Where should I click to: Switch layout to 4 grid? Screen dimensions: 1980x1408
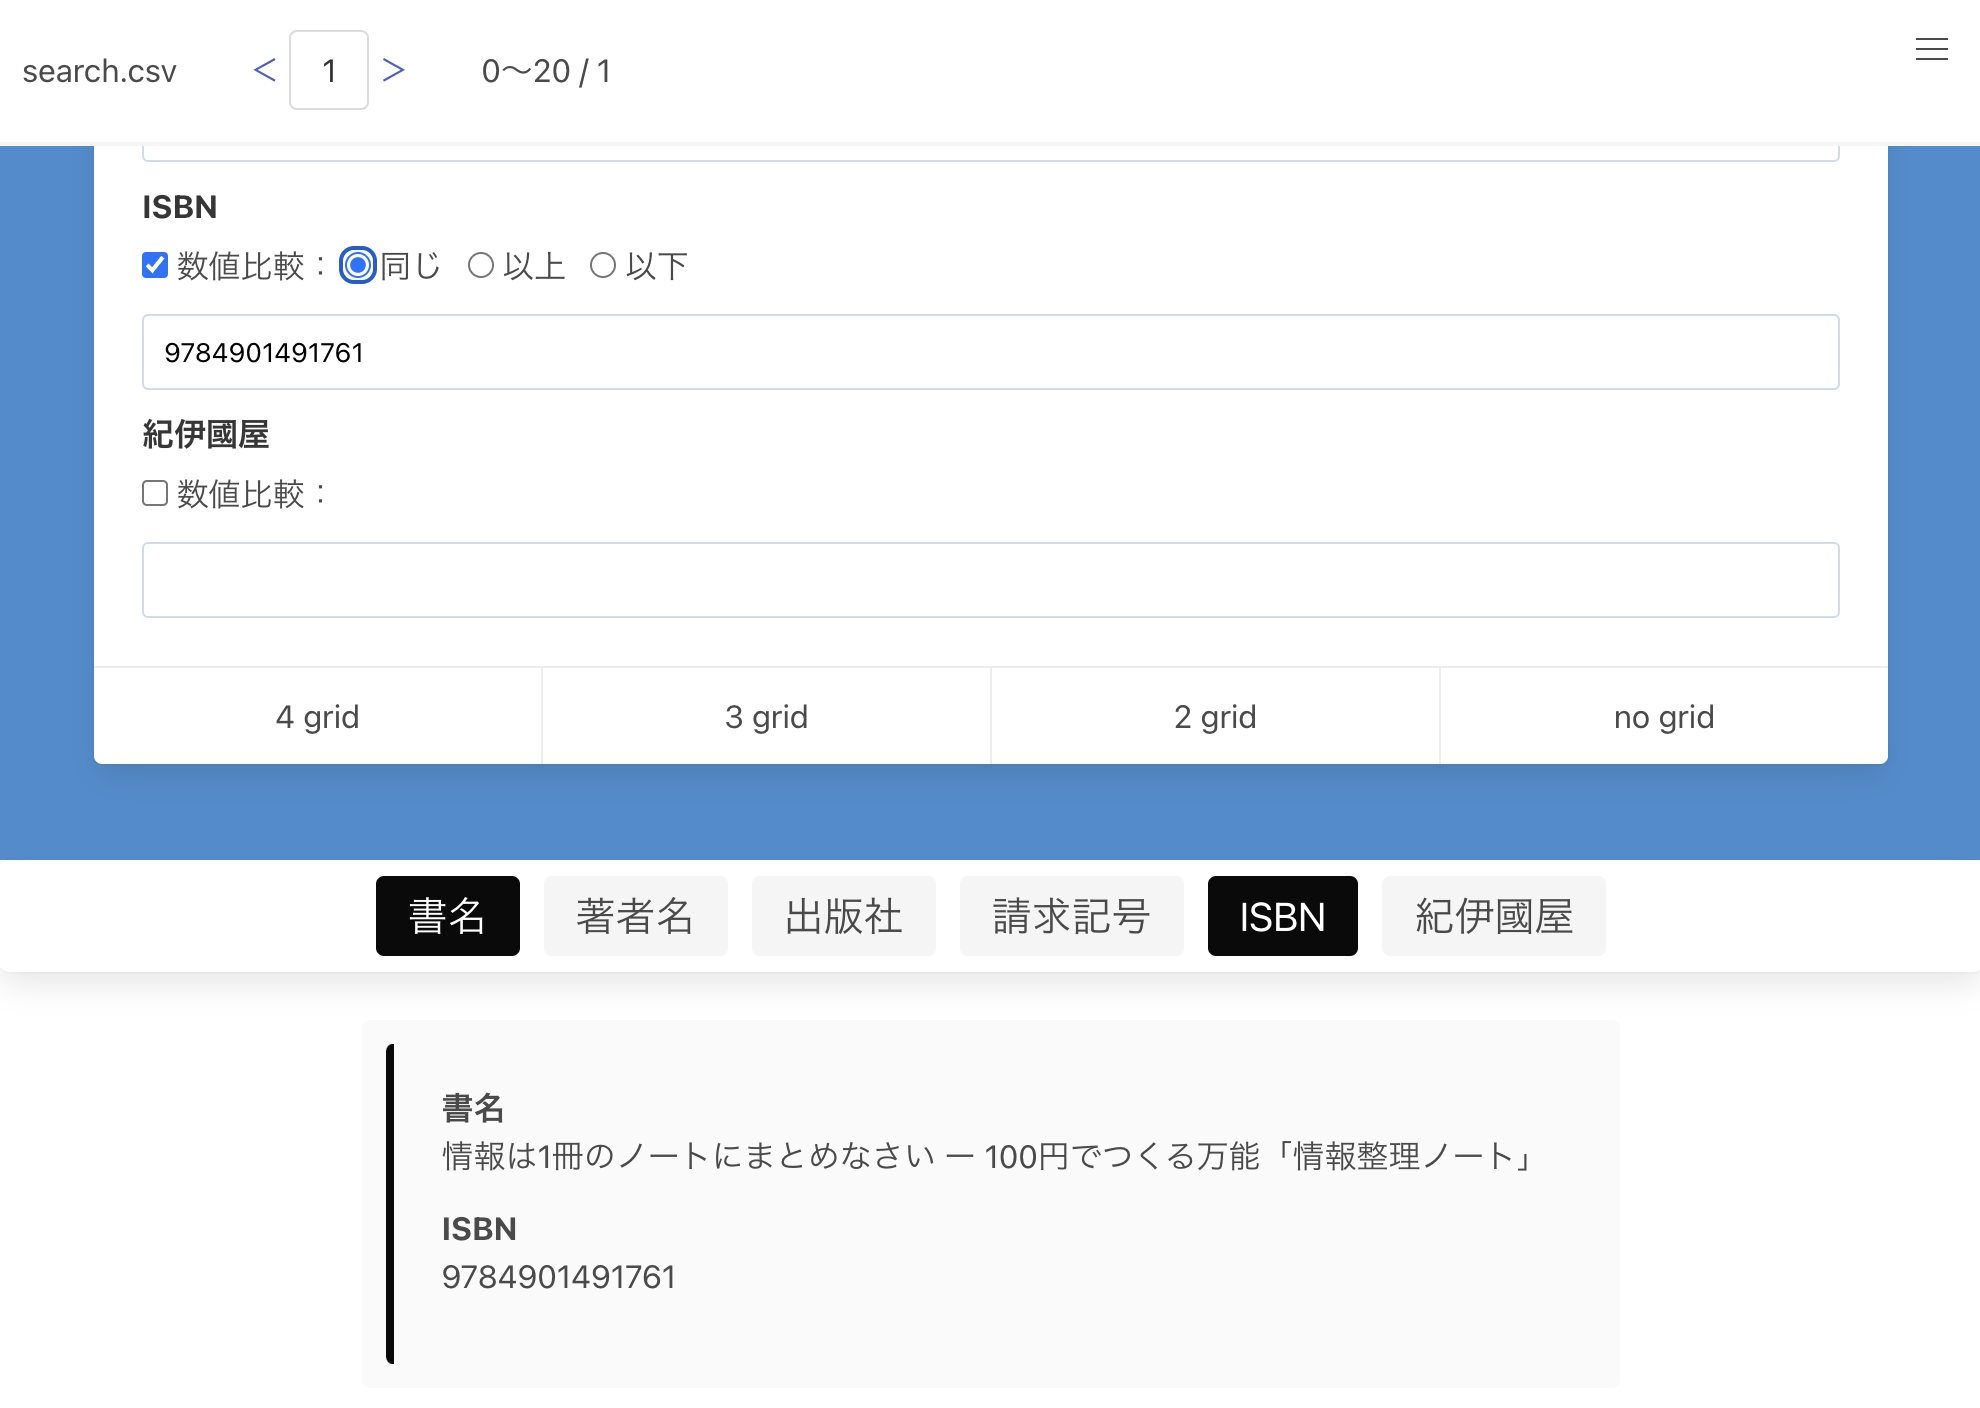coord(317,716)
